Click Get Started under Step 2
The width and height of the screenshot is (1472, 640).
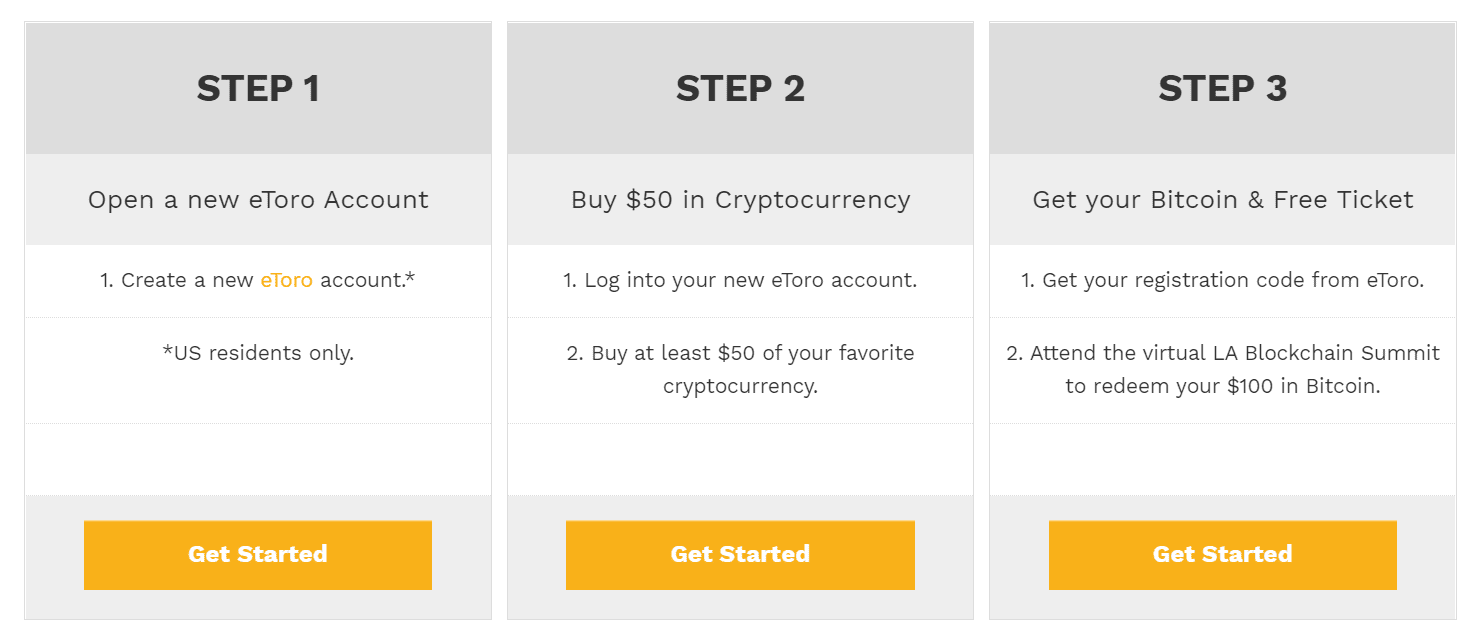click(x=740, y=555)
